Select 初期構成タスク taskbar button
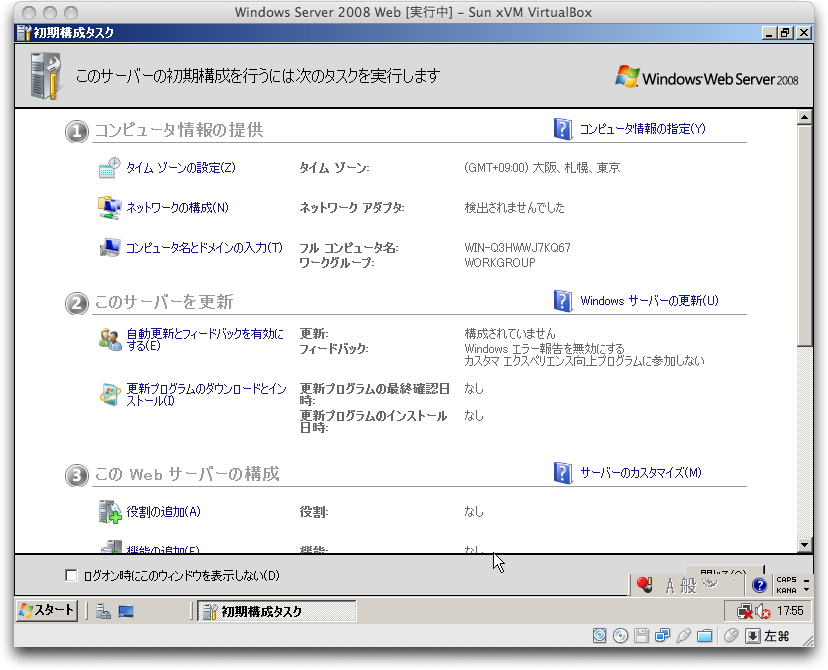Screen dimensions: 828x670 (x=277, y=611)
